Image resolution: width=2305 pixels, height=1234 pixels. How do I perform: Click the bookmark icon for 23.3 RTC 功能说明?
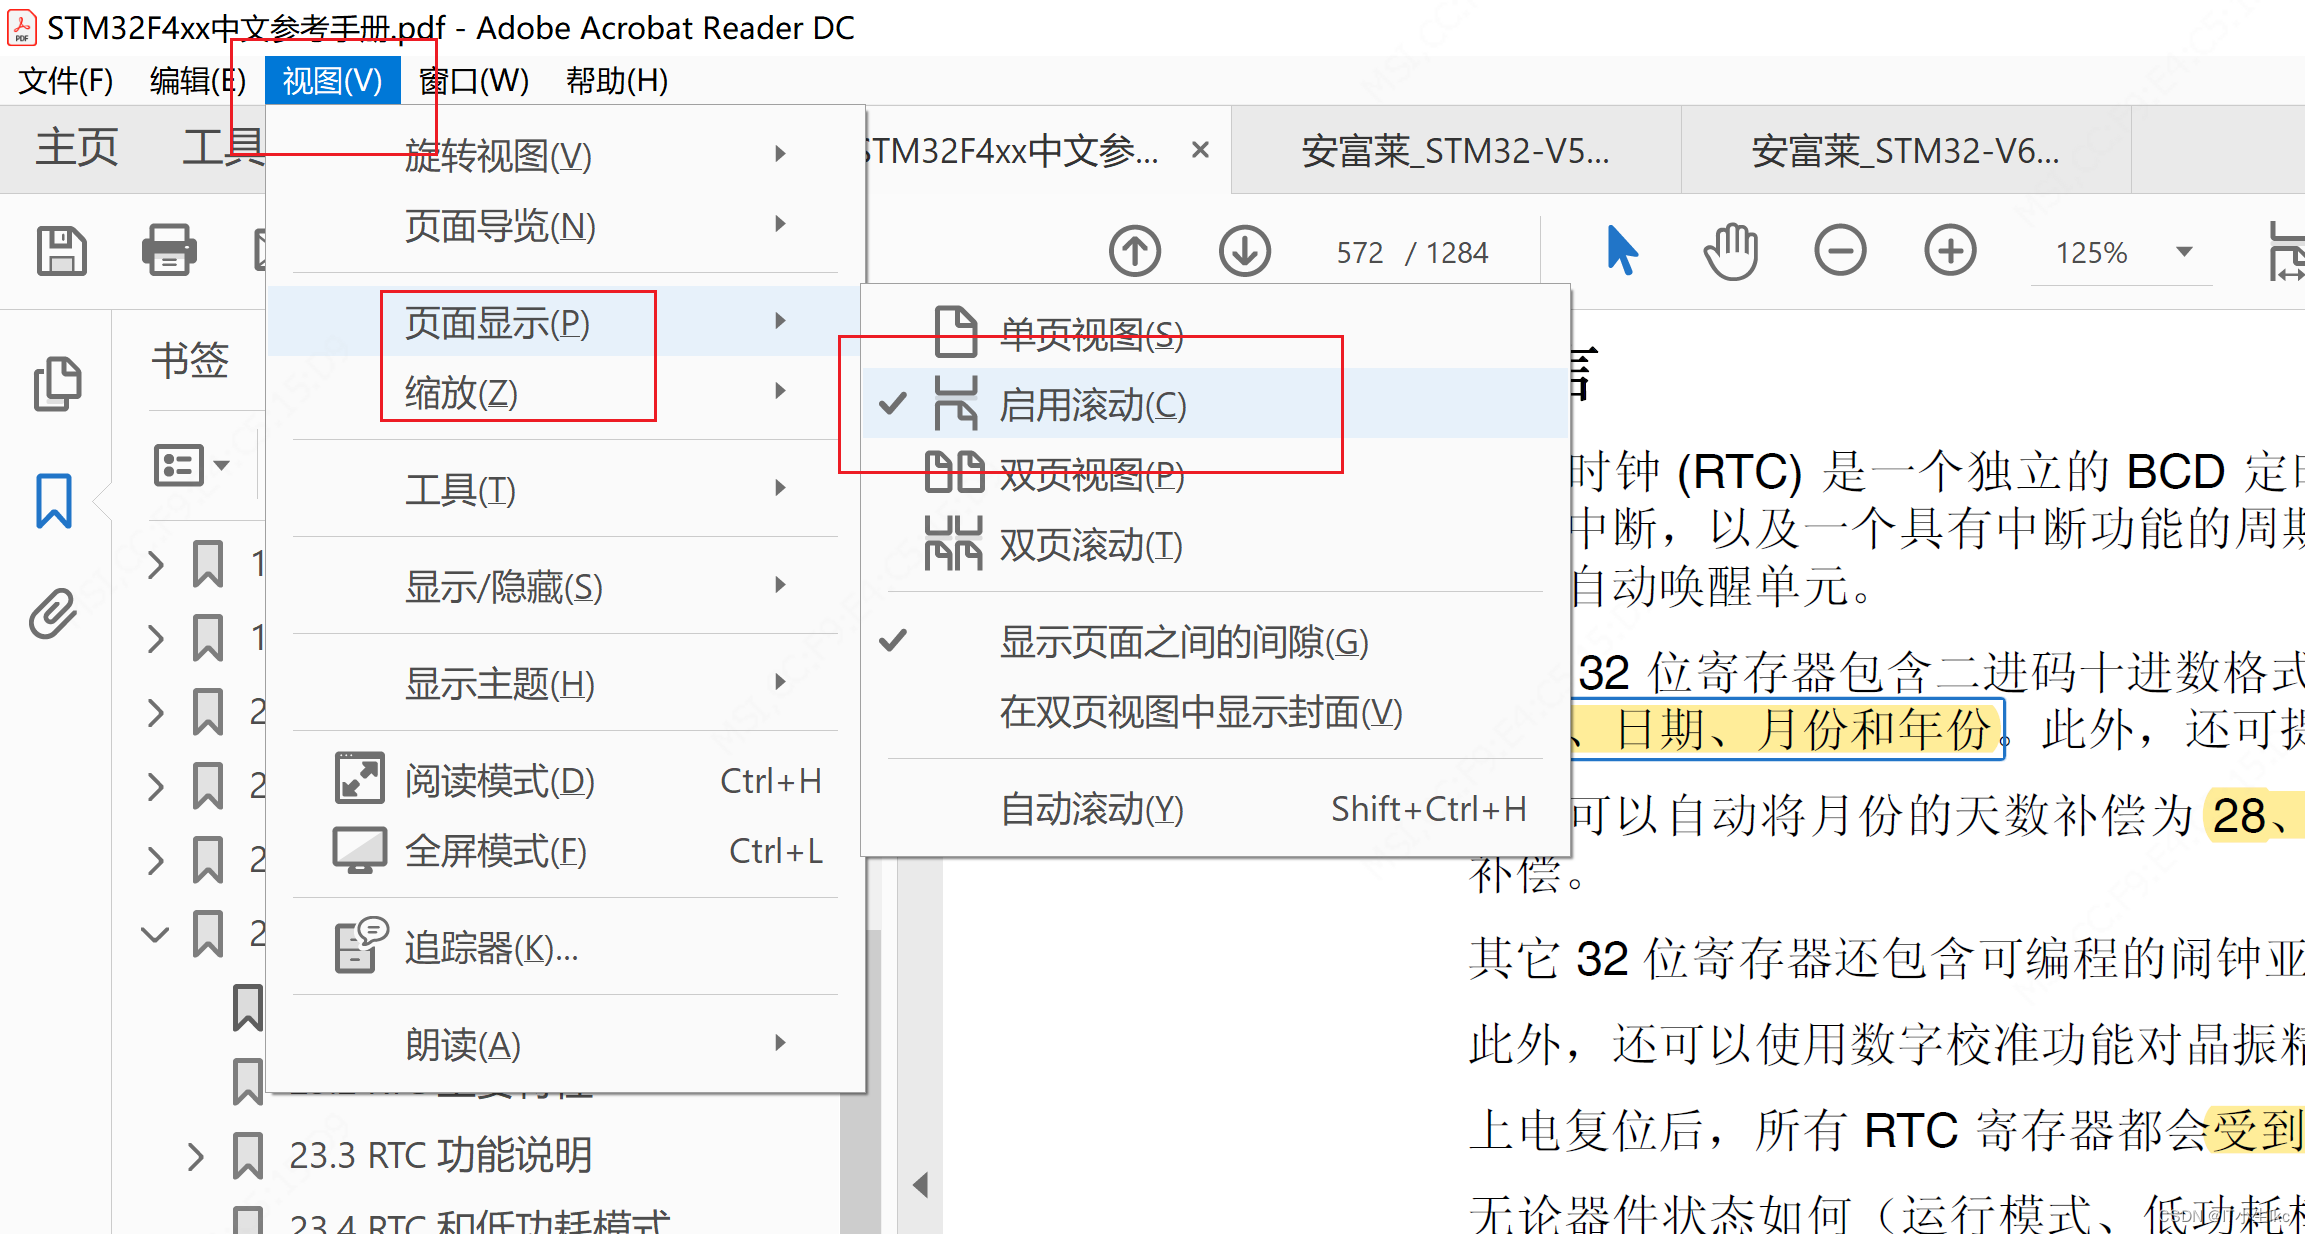[x=247, y=1155]
